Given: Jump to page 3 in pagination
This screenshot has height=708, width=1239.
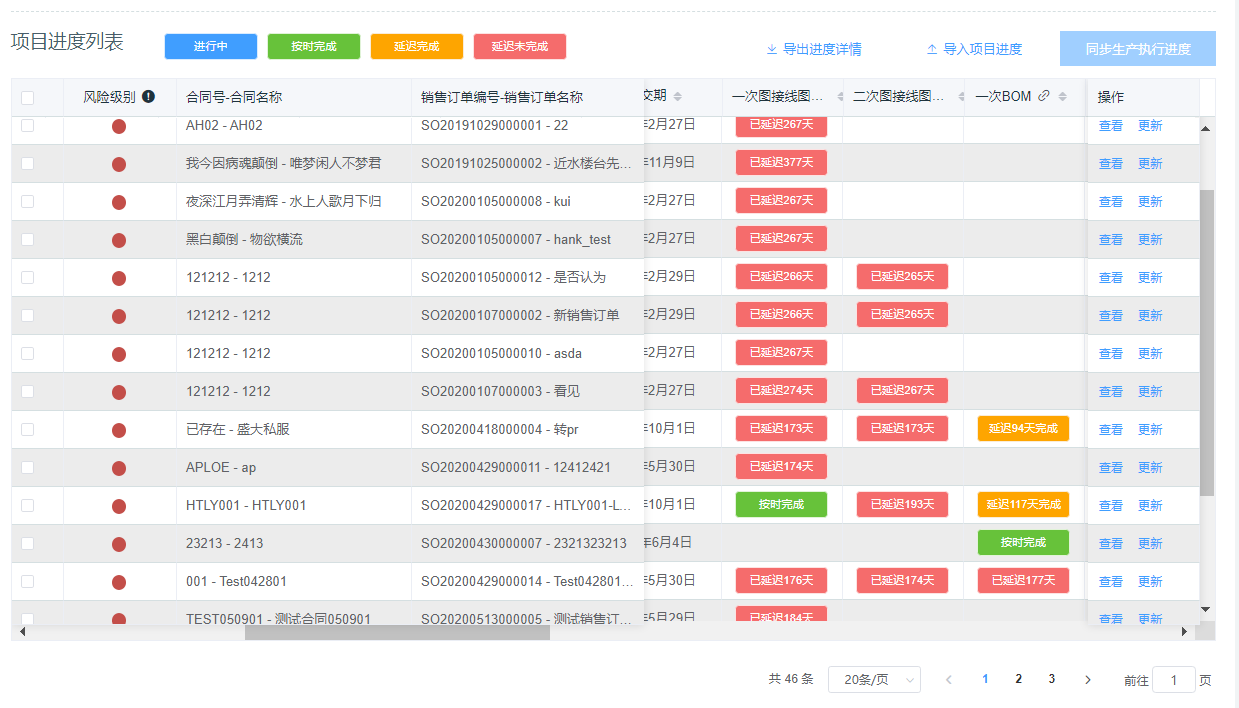Looking at the screenshot, I should tap(1051, 679).
